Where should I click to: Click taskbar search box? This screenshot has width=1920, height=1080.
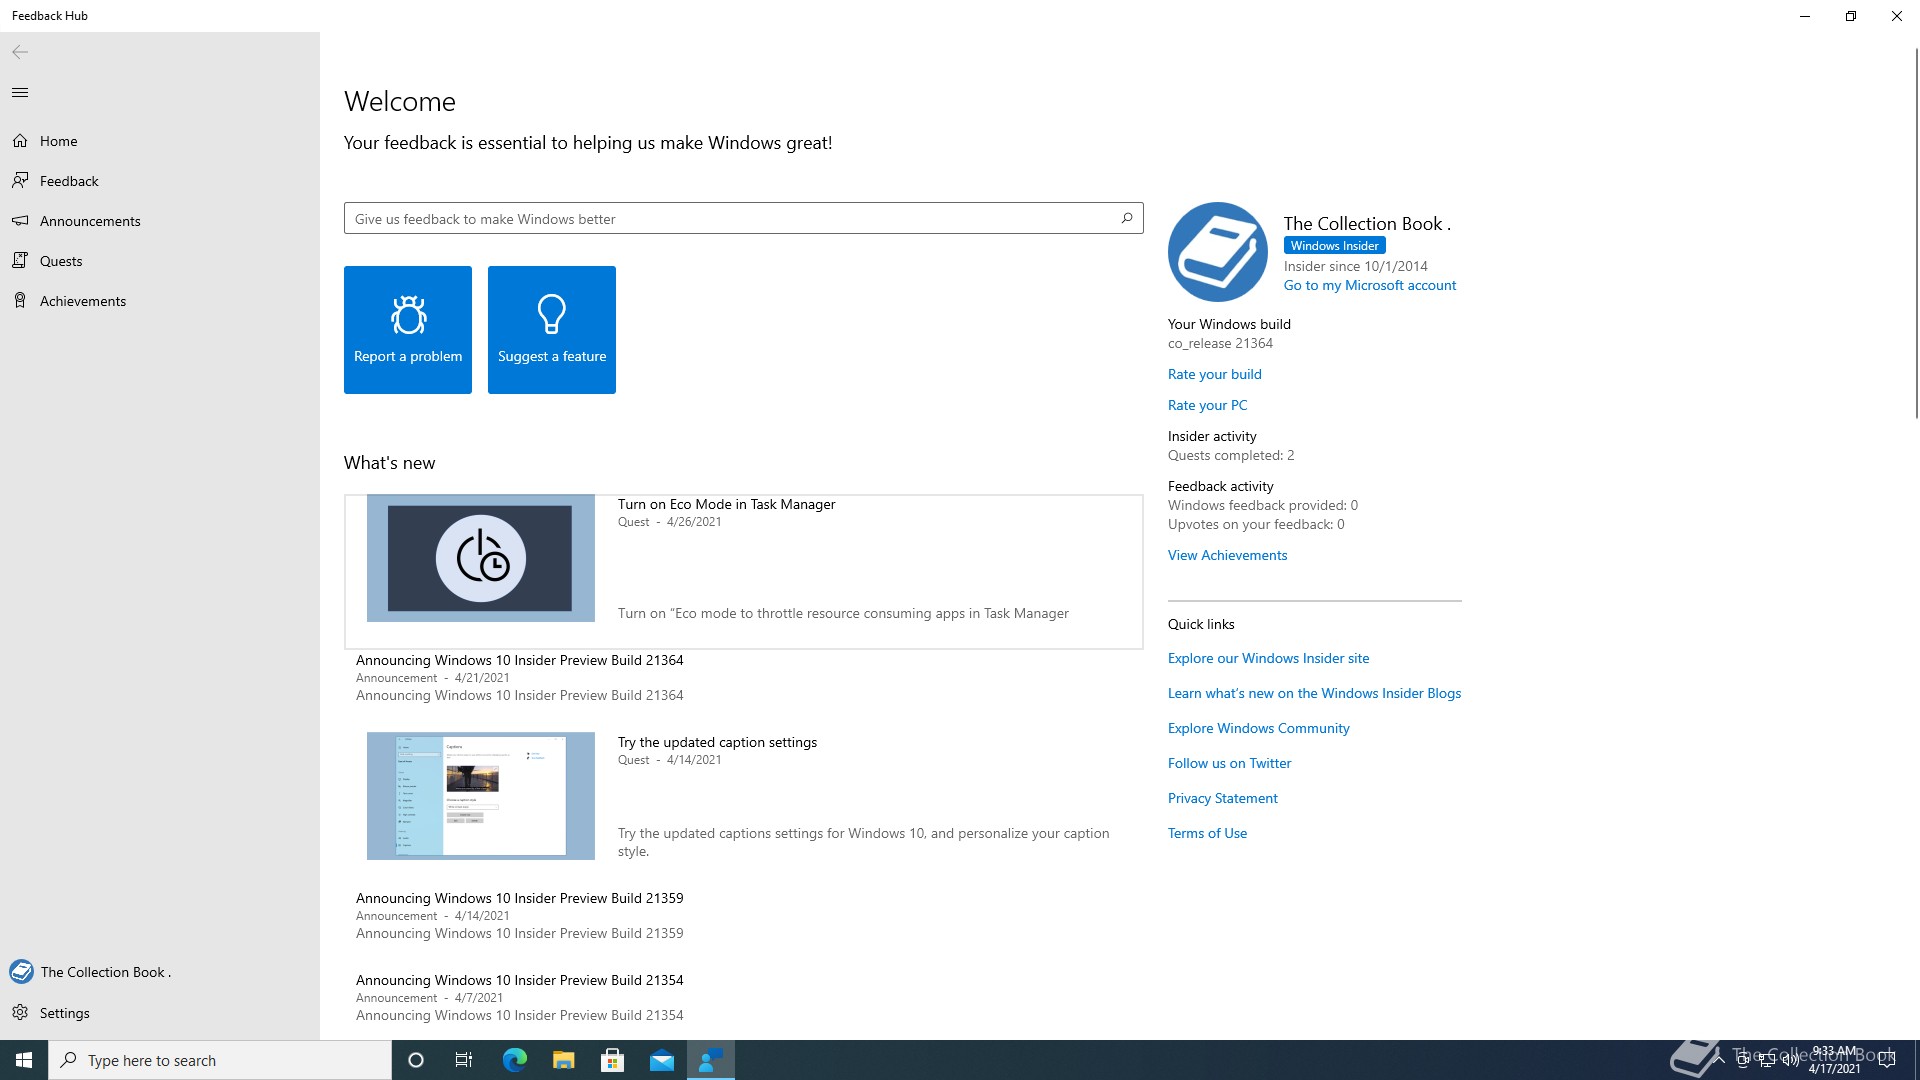(220, 1060)
